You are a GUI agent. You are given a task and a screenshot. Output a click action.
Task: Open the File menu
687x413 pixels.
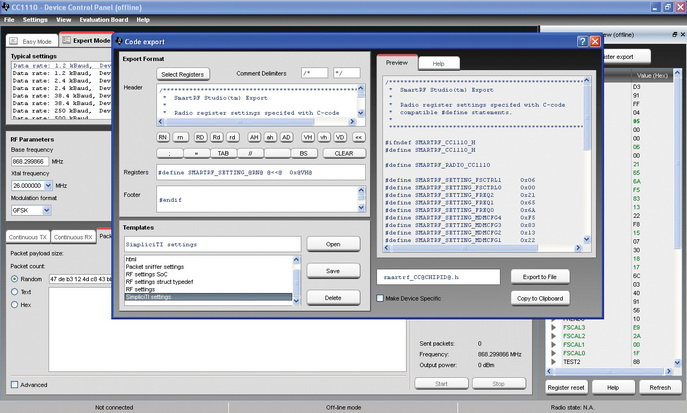9,20
